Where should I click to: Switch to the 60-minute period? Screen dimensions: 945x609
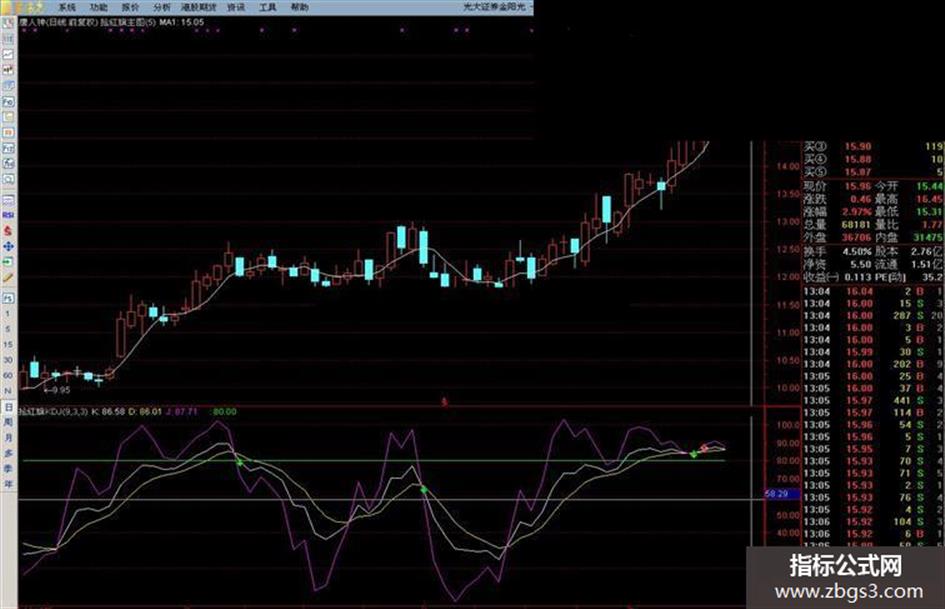8,375
